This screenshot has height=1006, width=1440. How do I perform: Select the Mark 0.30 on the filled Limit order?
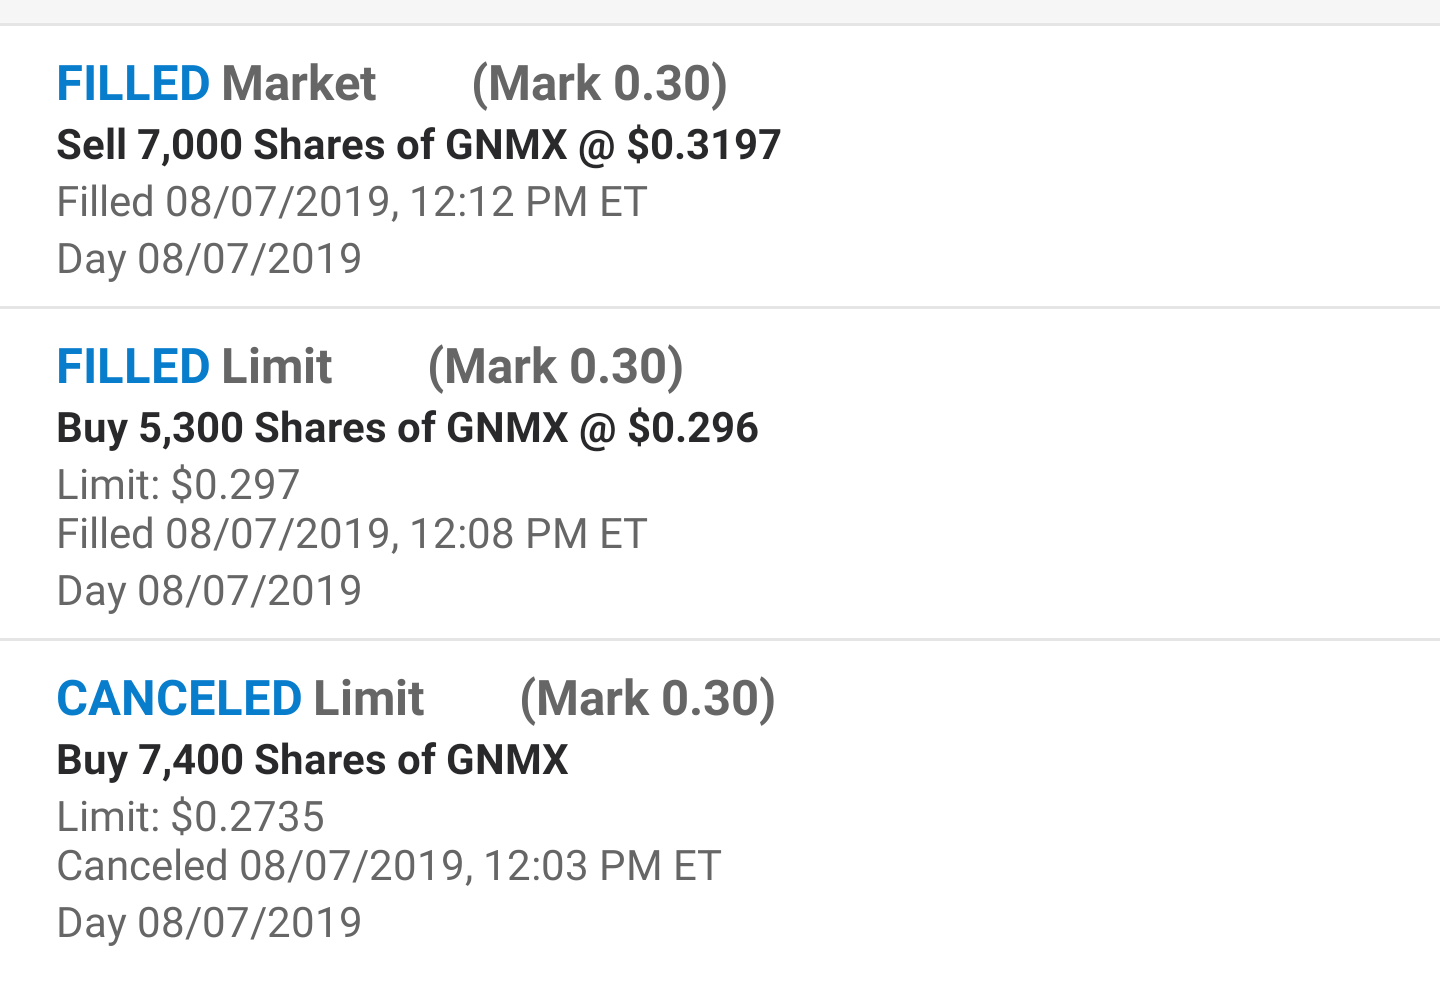[x=555, y=367]
